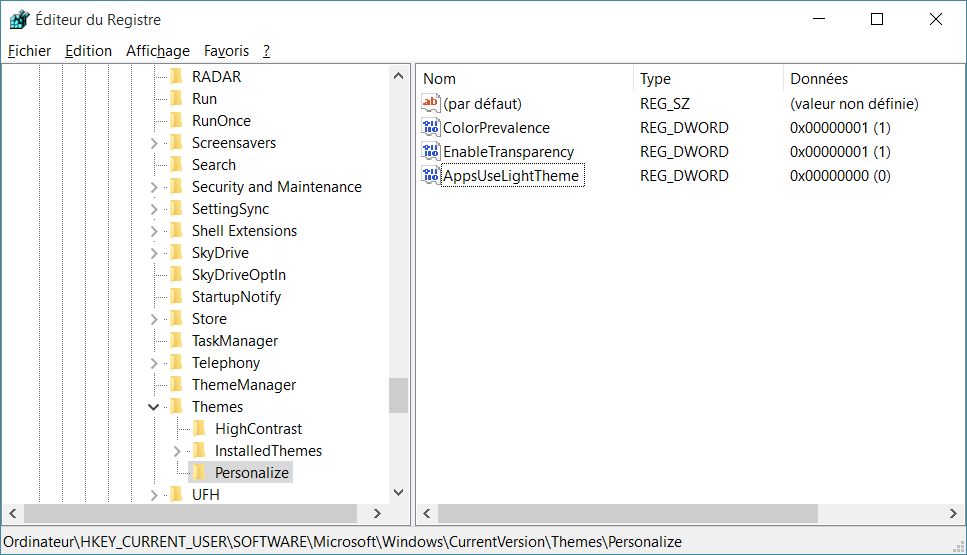The height and width of the screenshot is (555, 967).
Task: Click the RADAR folder icon
Action: 176,76
